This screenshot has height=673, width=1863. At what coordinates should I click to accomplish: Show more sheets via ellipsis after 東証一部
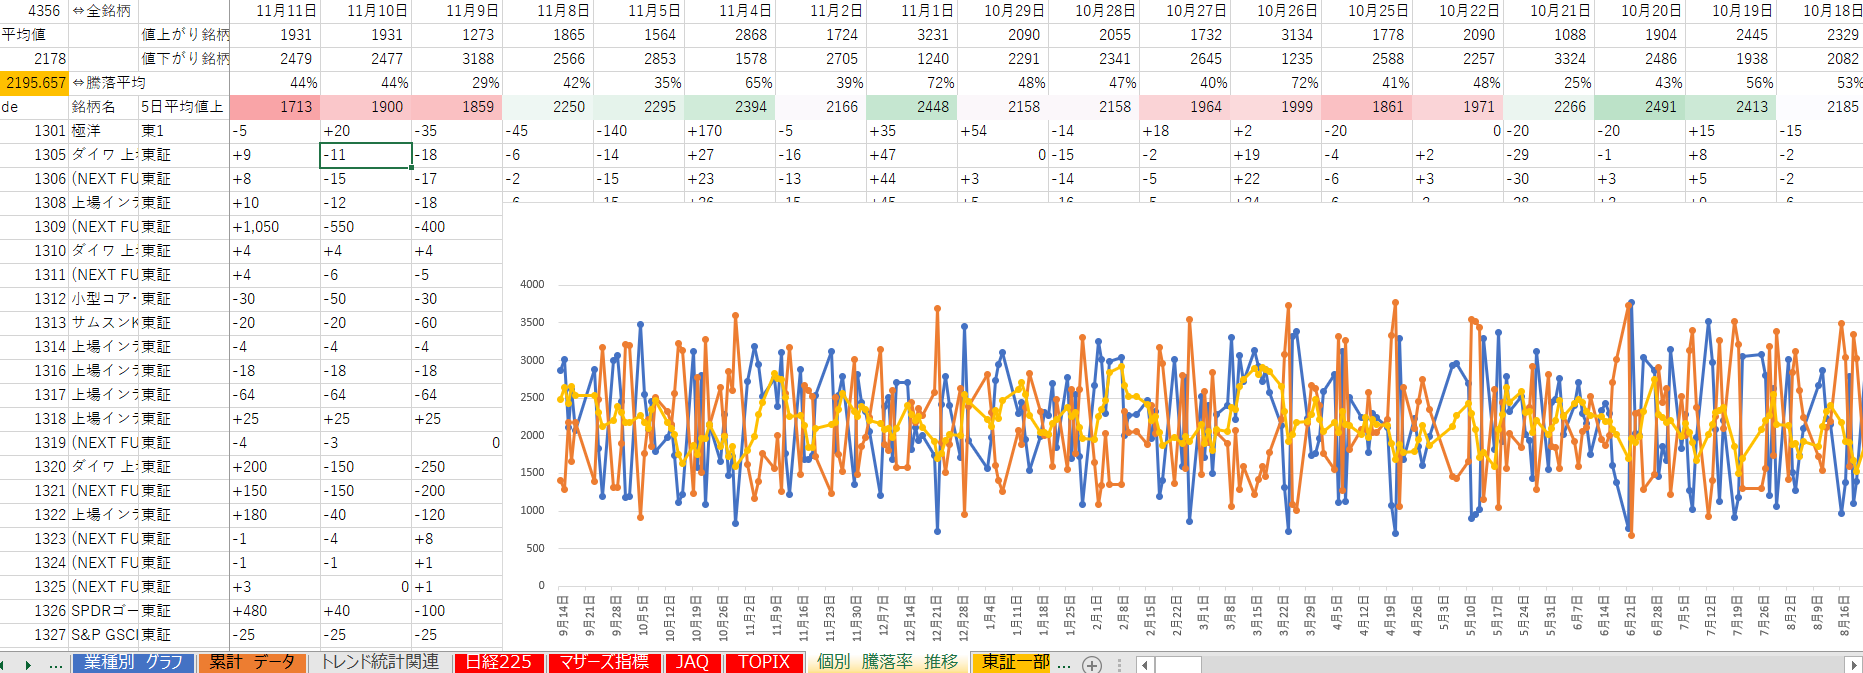[x=1064, y=663]
